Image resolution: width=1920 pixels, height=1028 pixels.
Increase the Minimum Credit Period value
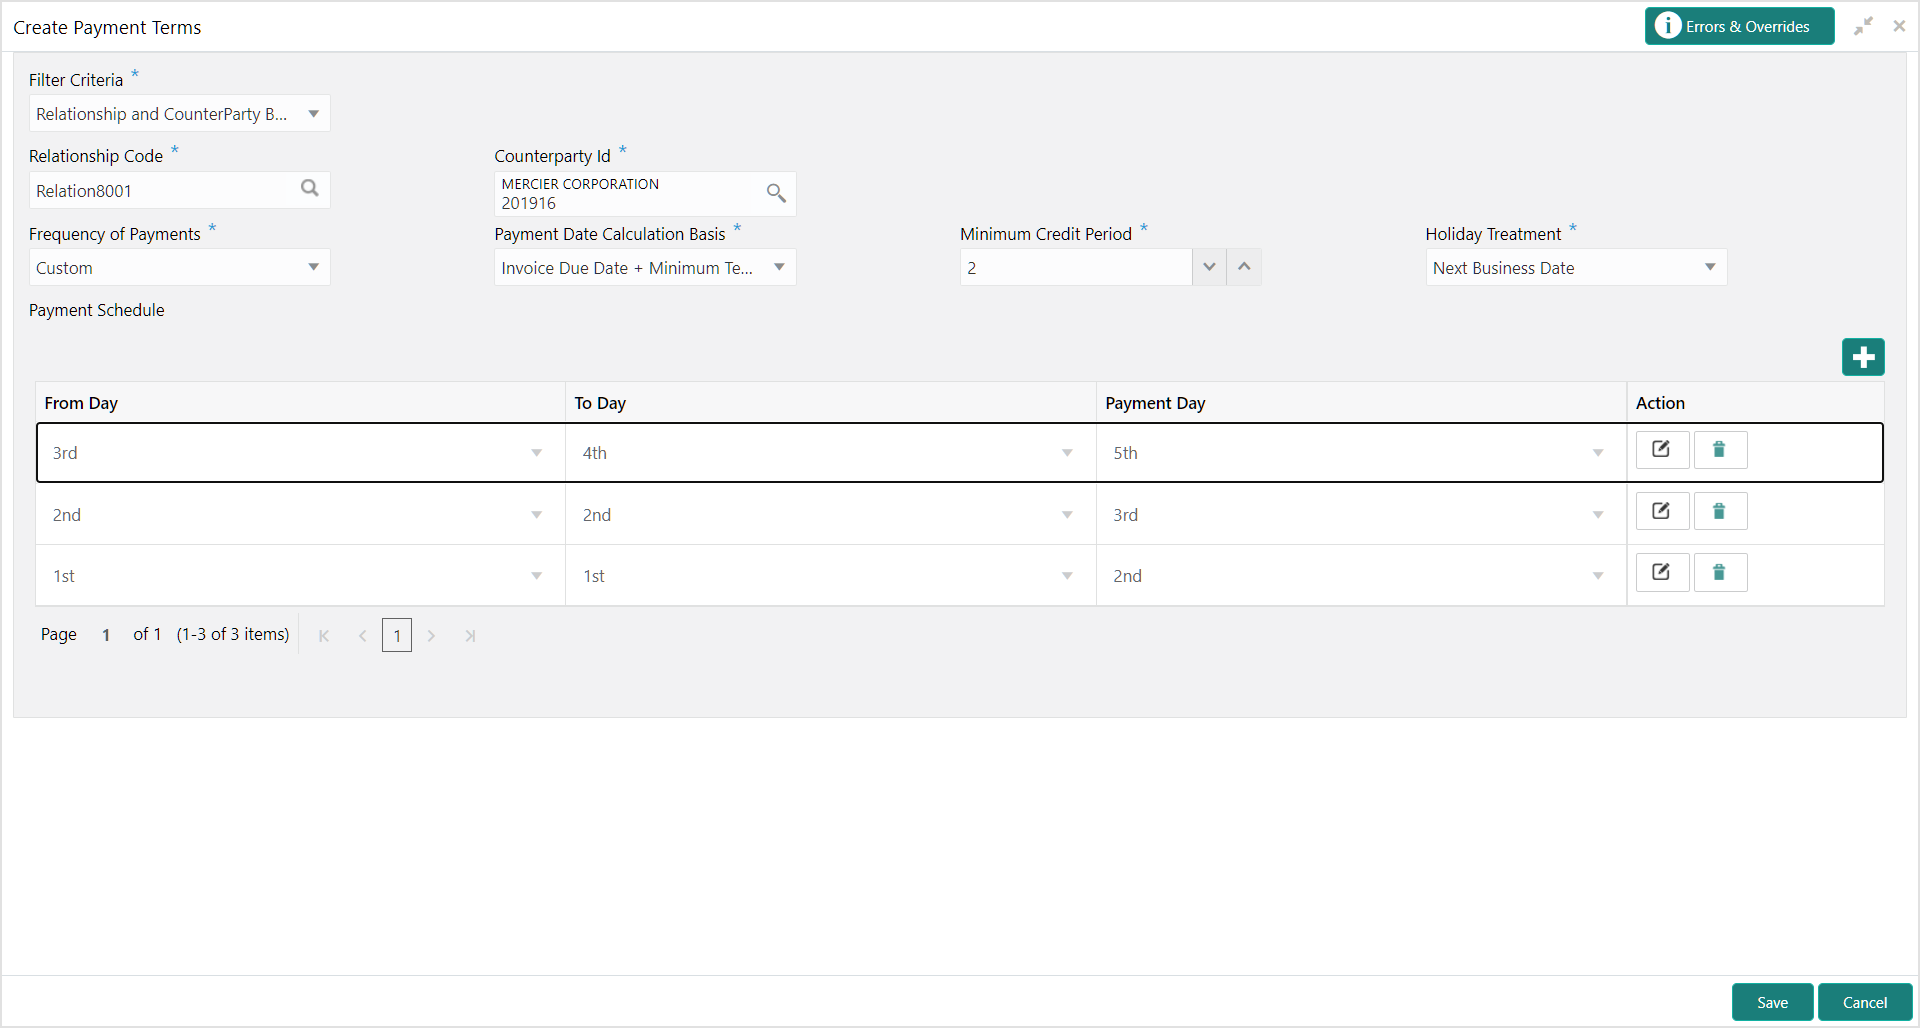(1244, 267)
